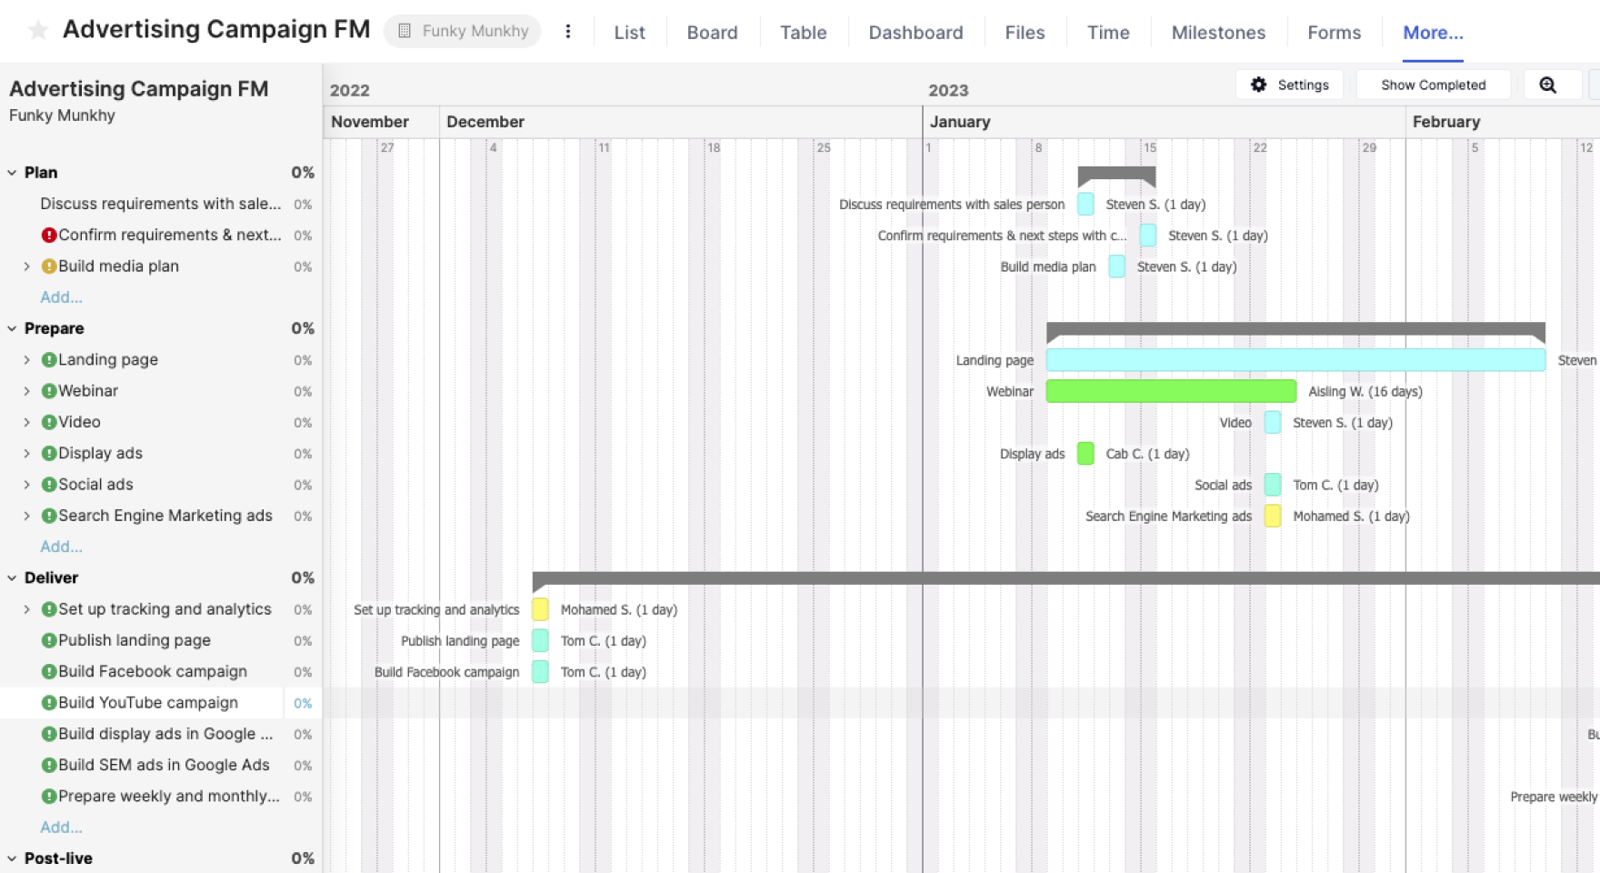1600x873 pixels.
Task: Expand the Build media plan task
Action: [x=27, y=266]
